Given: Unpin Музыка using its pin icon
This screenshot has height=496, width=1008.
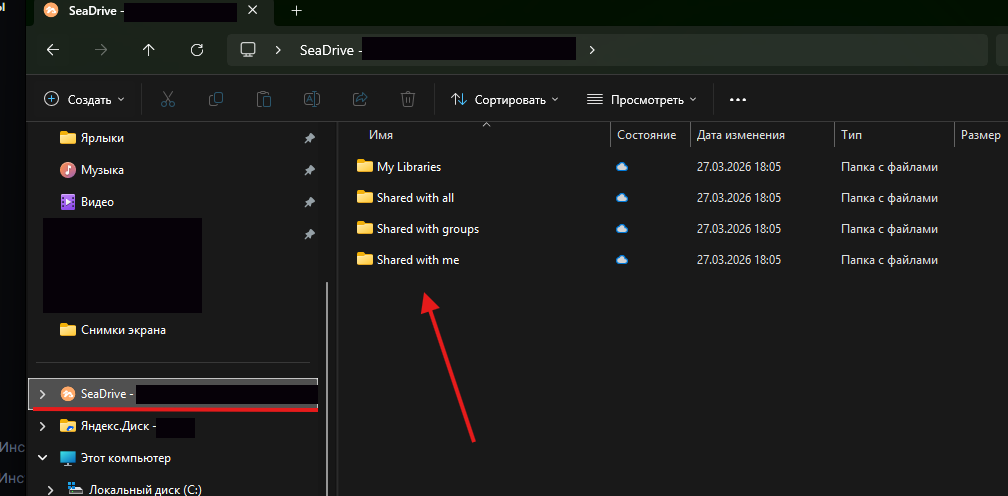Looking at the screenshot, I should tap(309, 170).
